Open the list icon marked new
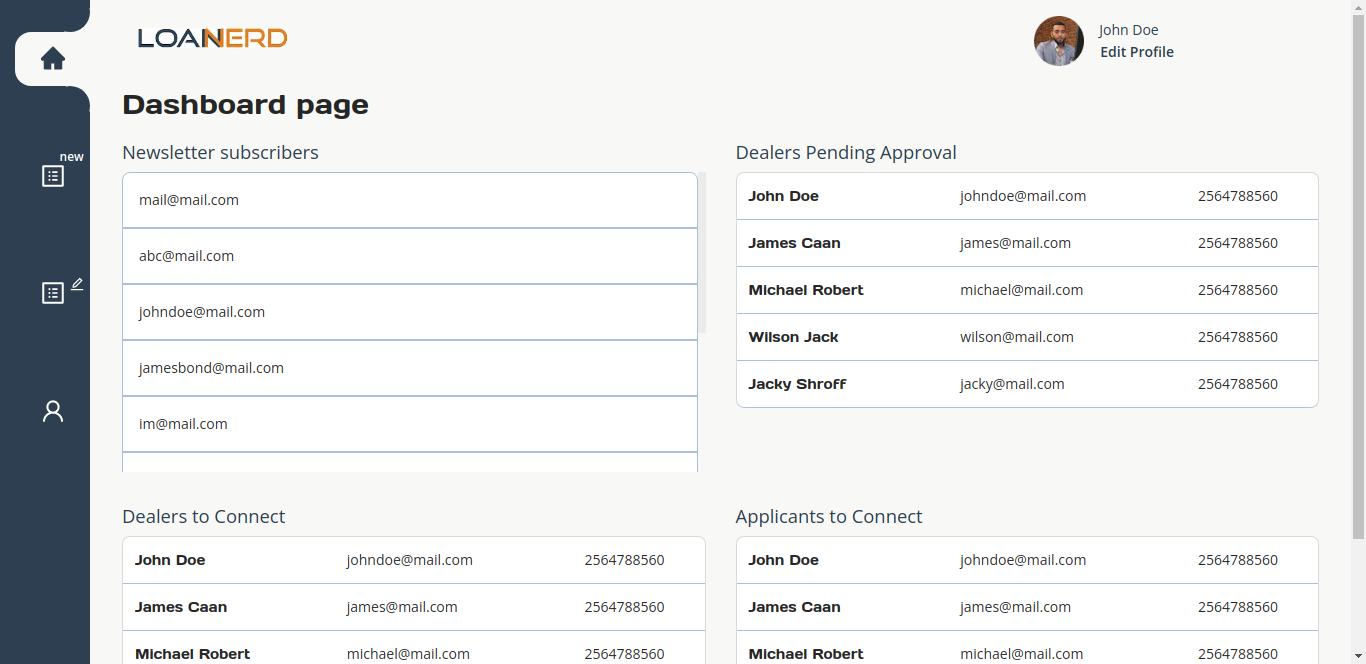This screenshot has height=664, width=1366. pyautogui.click(x=53, y=176)
